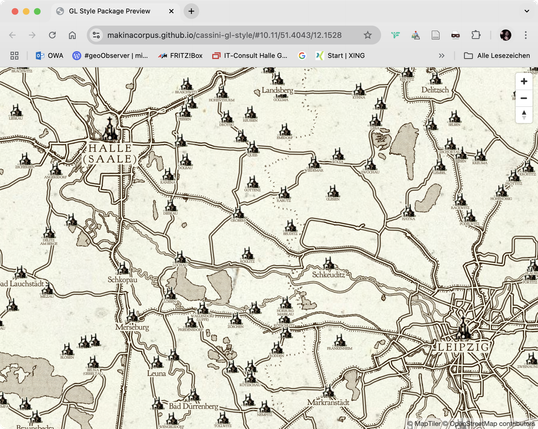The width and height of the screenshot is (538, 429).
Task: Select the GL Style Package Preview tab
Action: point(115,11)
